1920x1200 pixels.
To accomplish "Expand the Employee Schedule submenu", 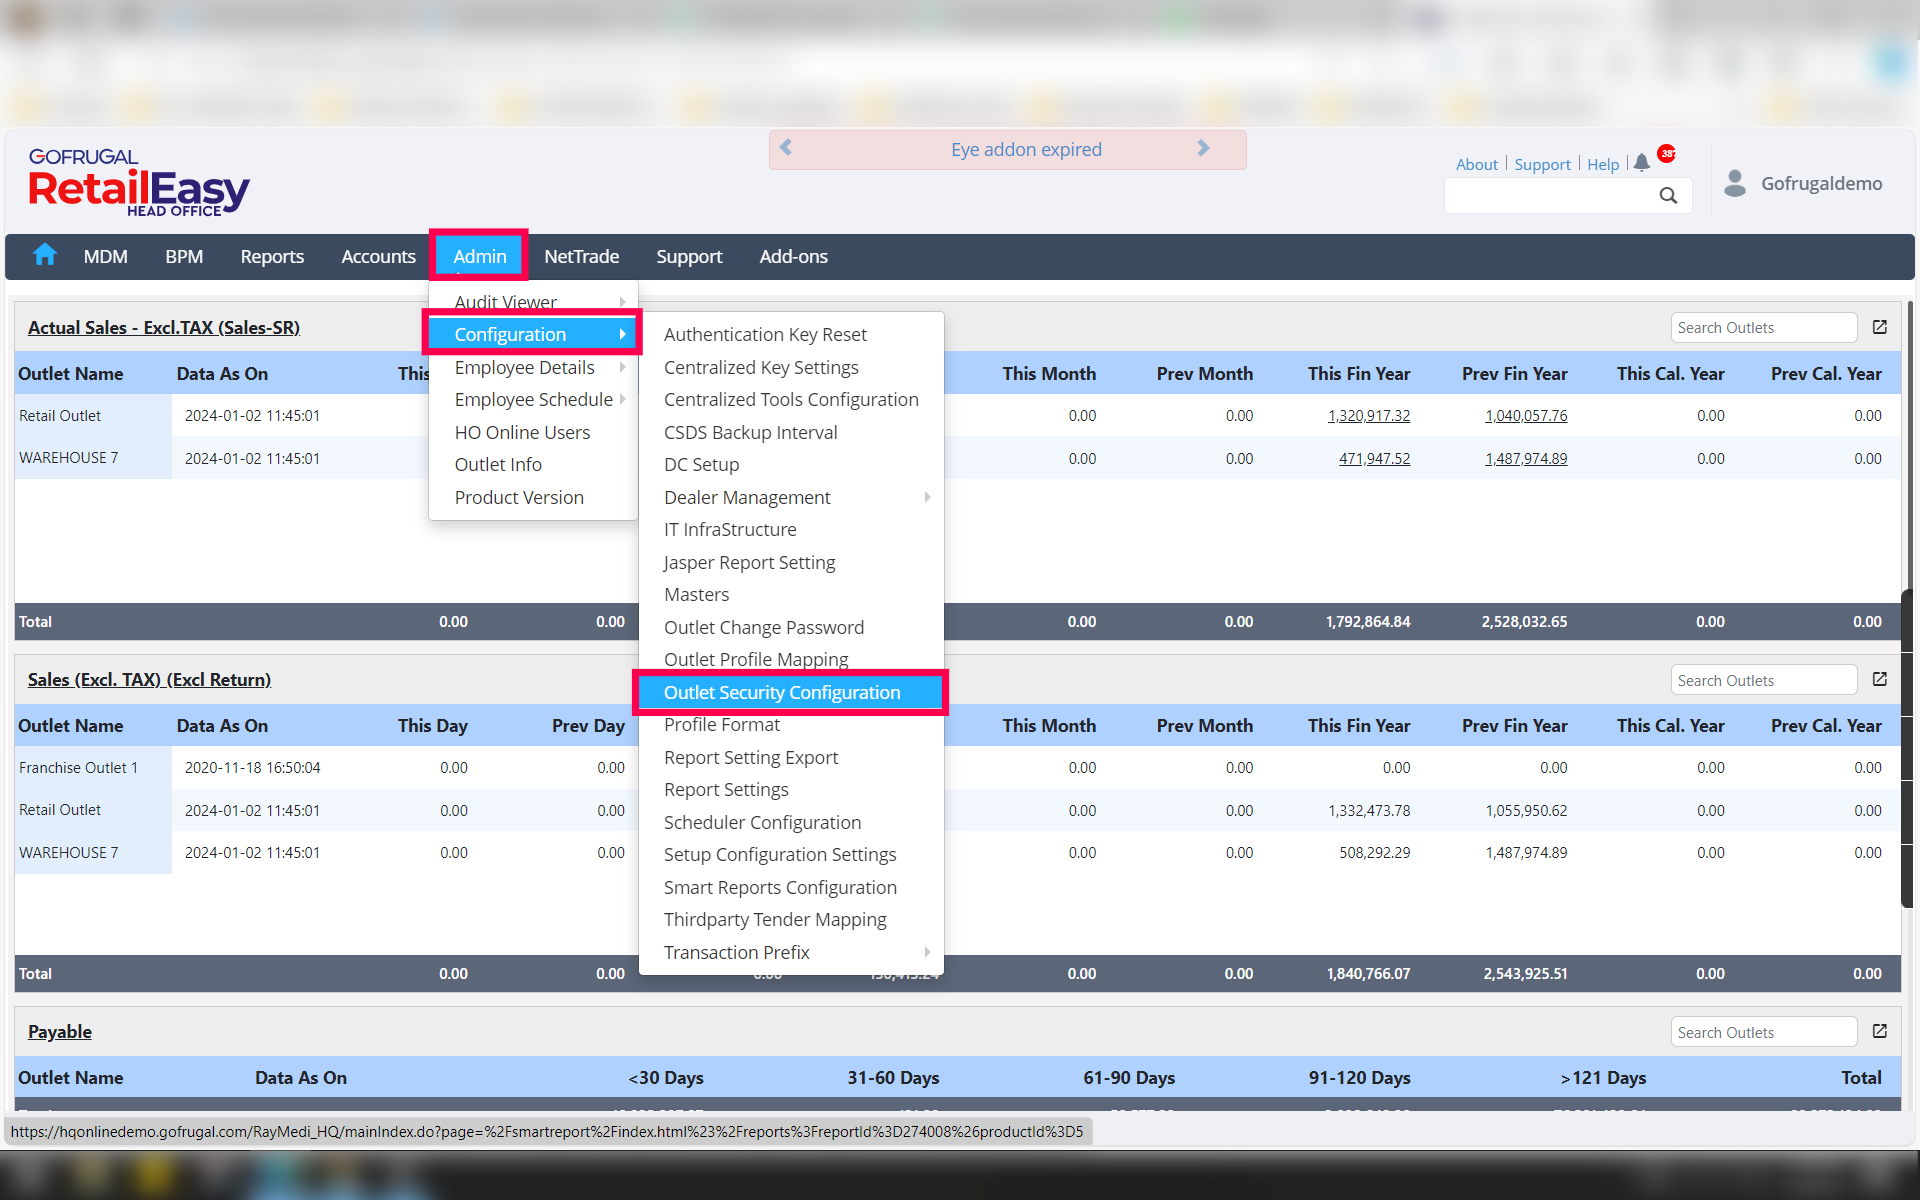I will 622,399.
